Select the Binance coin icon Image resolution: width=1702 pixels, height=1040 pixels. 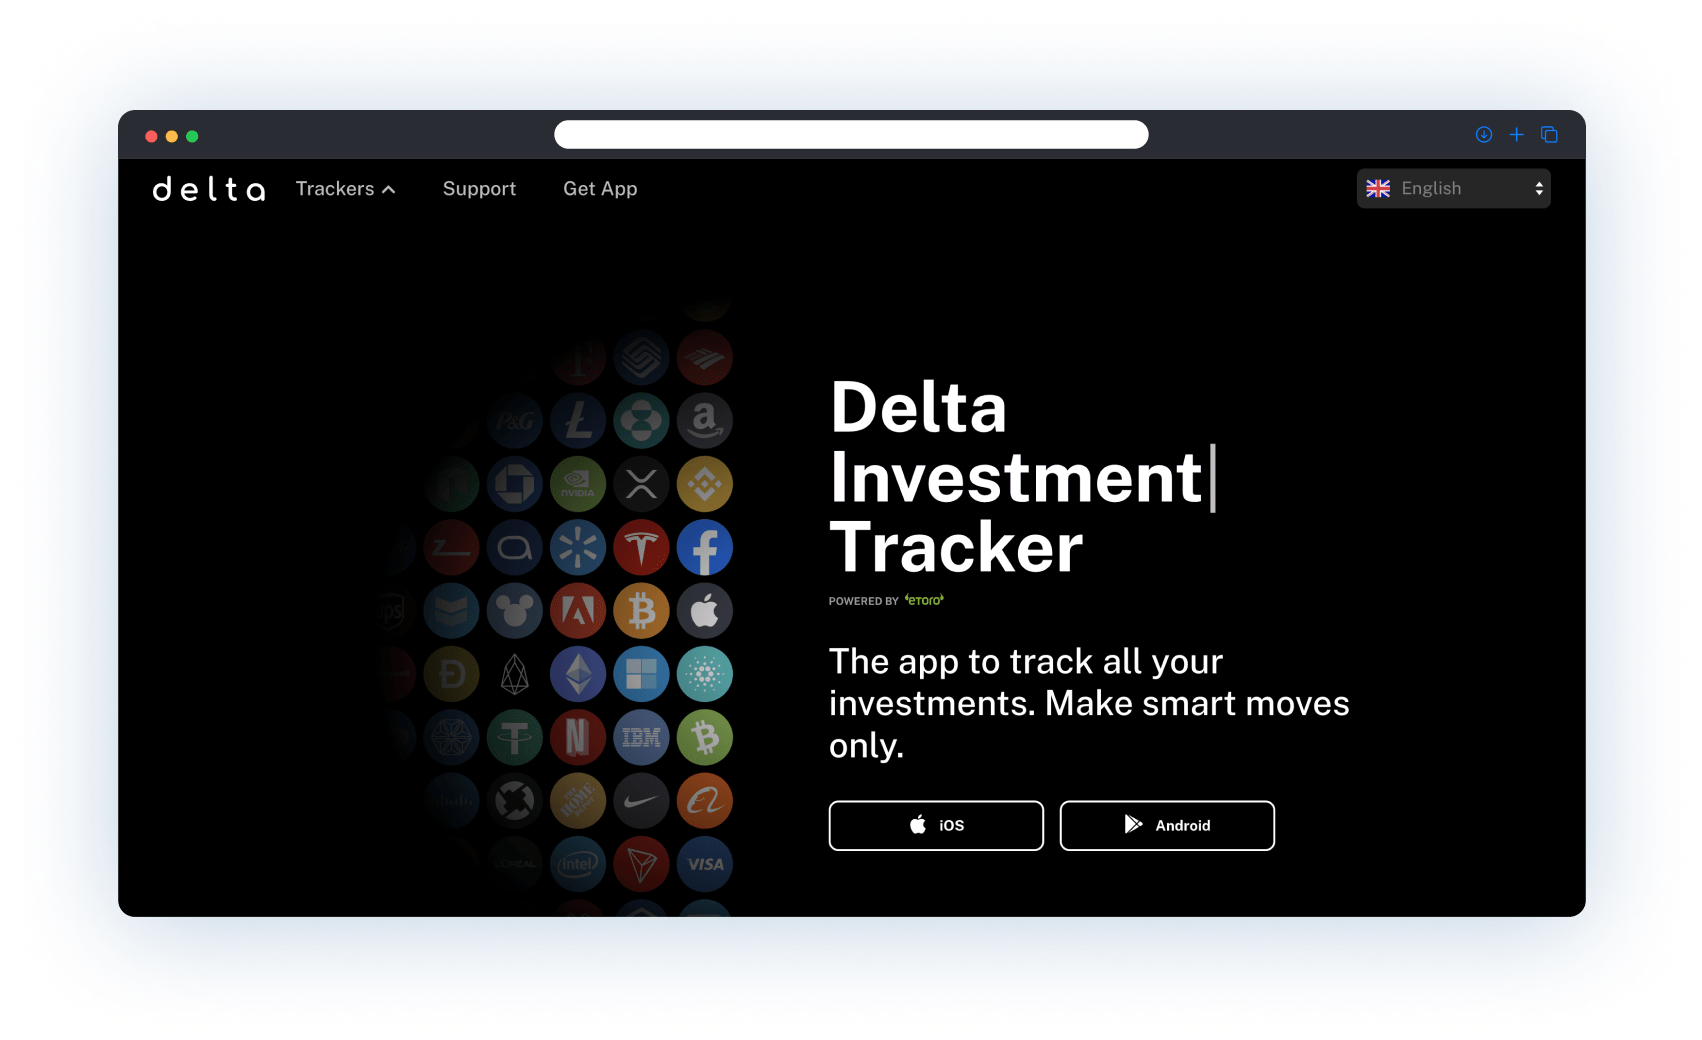[x=705, y=484]
